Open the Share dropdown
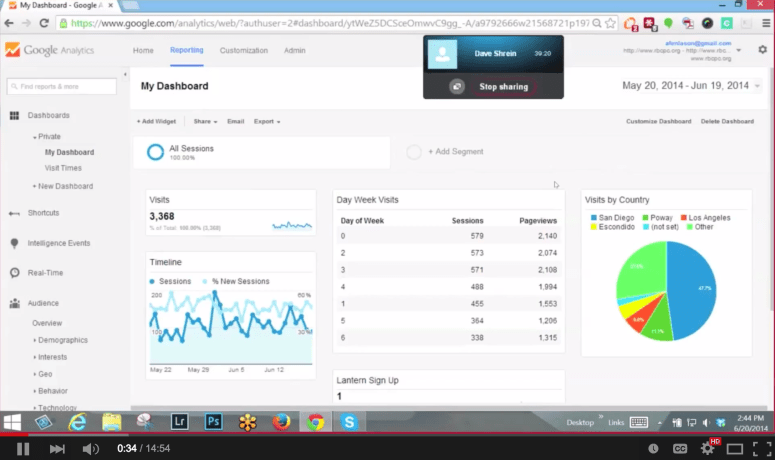 coord(205,122)
